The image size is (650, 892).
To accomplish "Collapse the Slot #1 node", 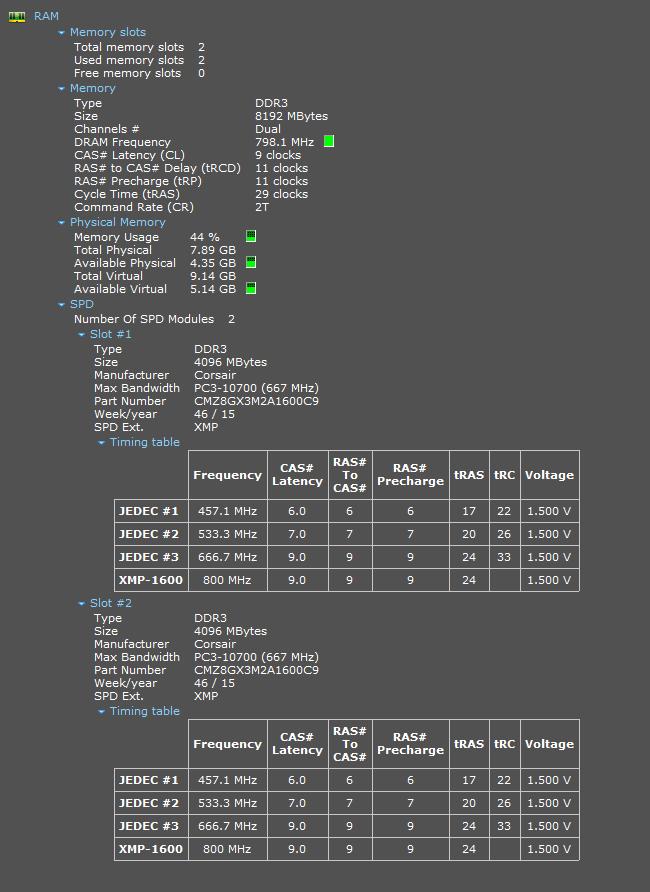I will point(82,335).
